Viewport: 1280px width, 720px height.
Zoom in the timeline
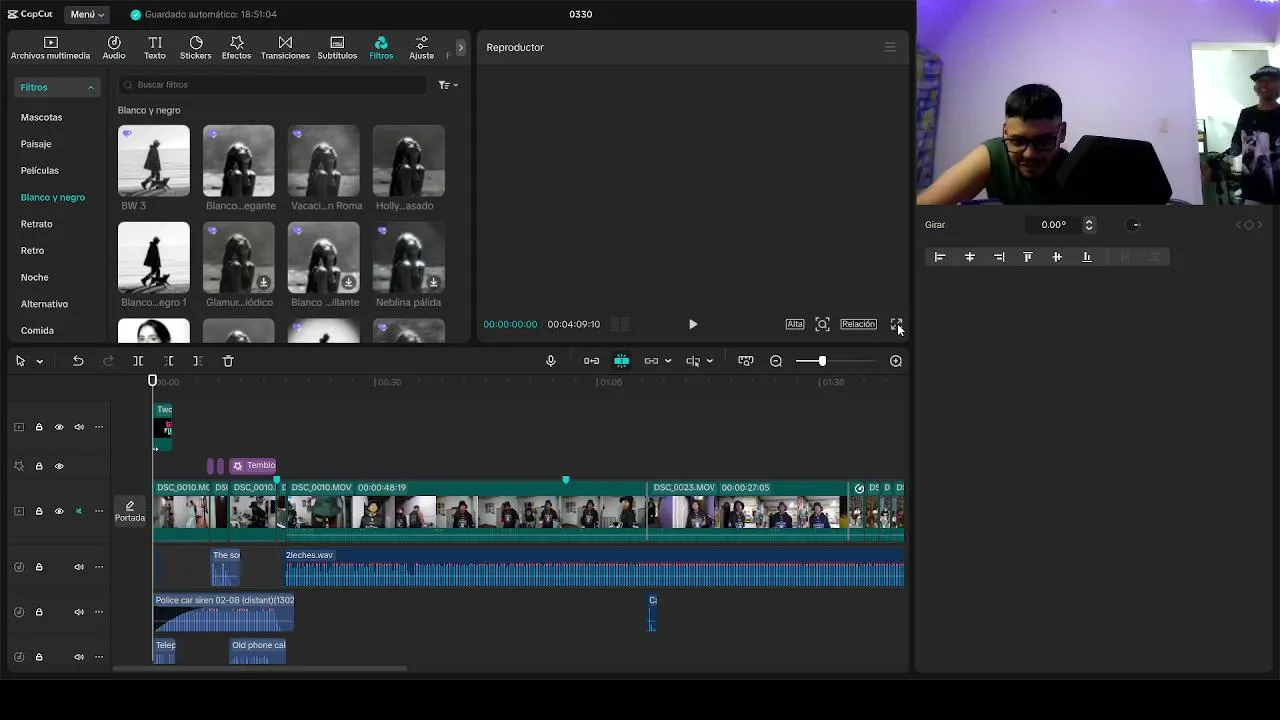click(x=896, y=361)
